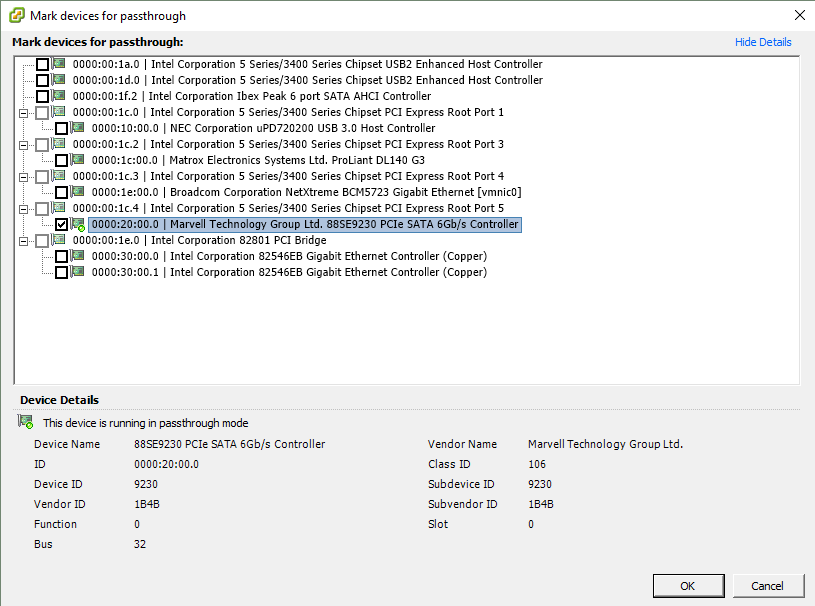The width and height of the screenshot is (815, 606).
Task: Click the vSphere icon in the title bar
Action: (x=17, y=15)
